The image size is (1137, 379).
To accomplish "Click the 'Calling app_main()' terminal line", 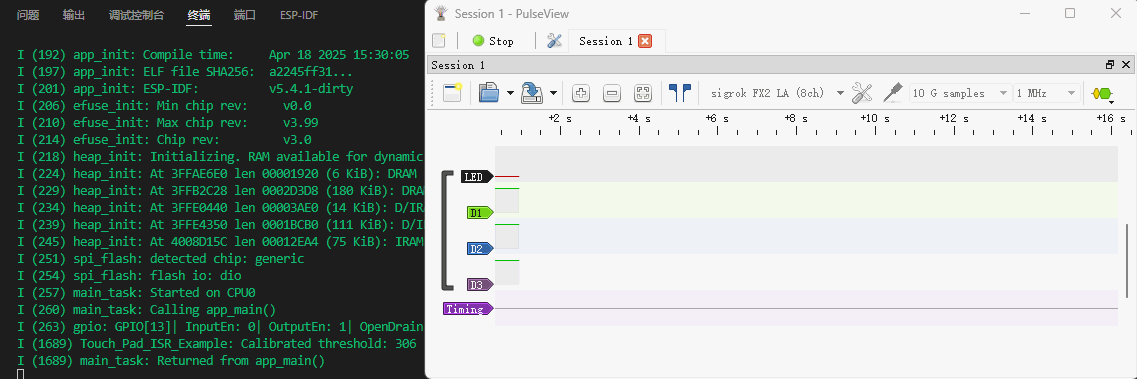I will pos(146,309).
